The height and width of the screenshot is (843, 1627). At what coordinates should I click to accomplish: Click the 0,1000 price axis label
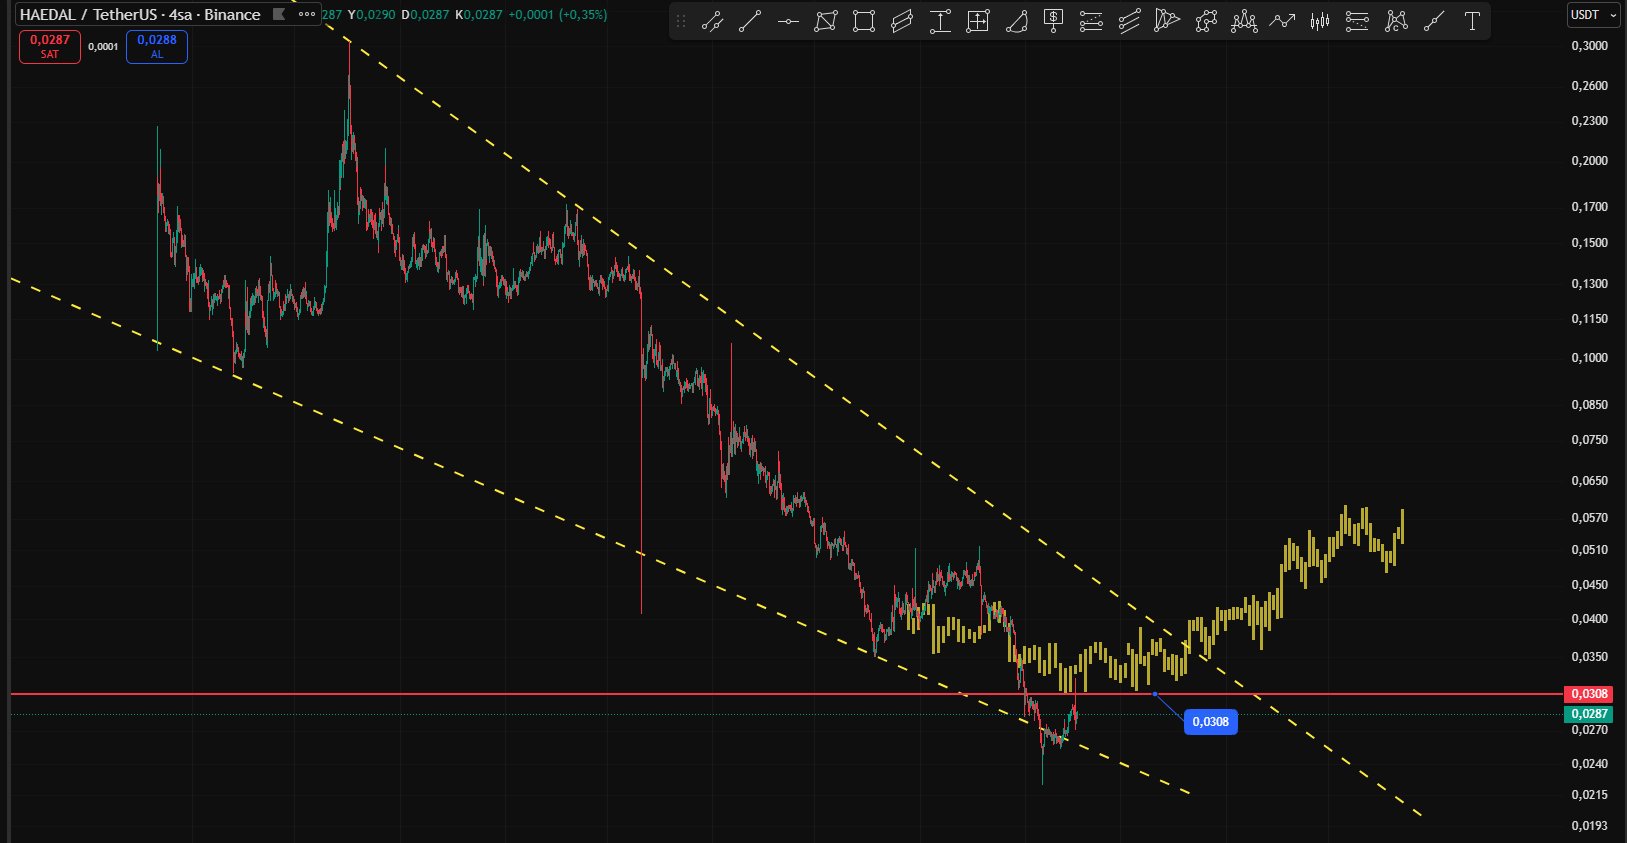pyautogui.click(x=1590, y=358)
